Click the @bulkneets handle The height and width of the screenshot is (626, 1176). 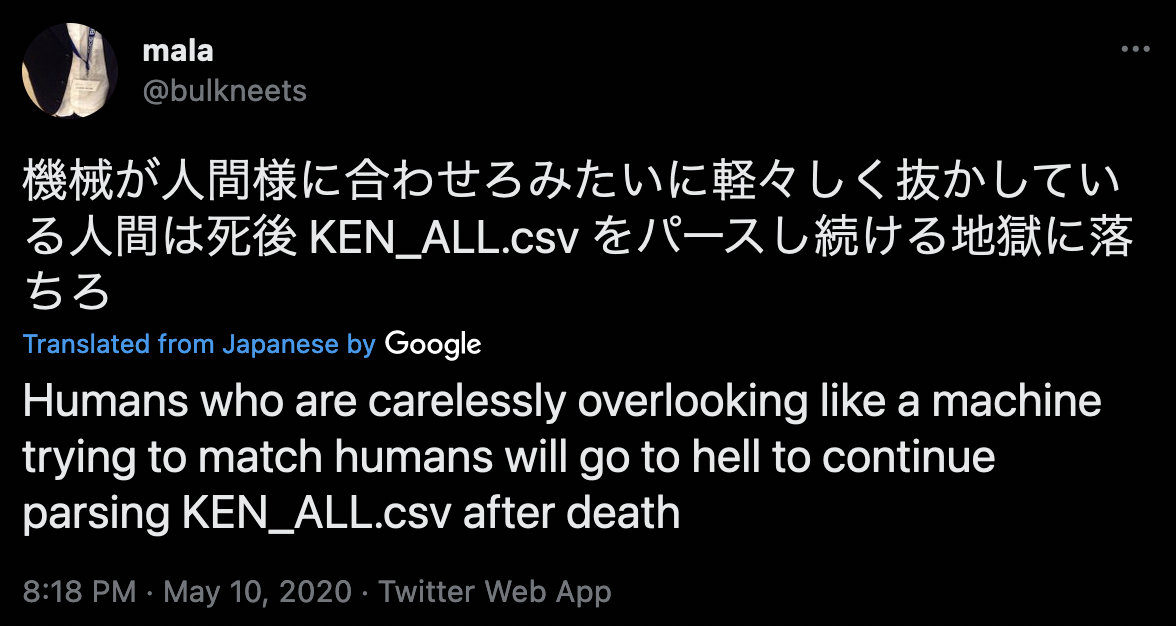(x=225, y=91)
